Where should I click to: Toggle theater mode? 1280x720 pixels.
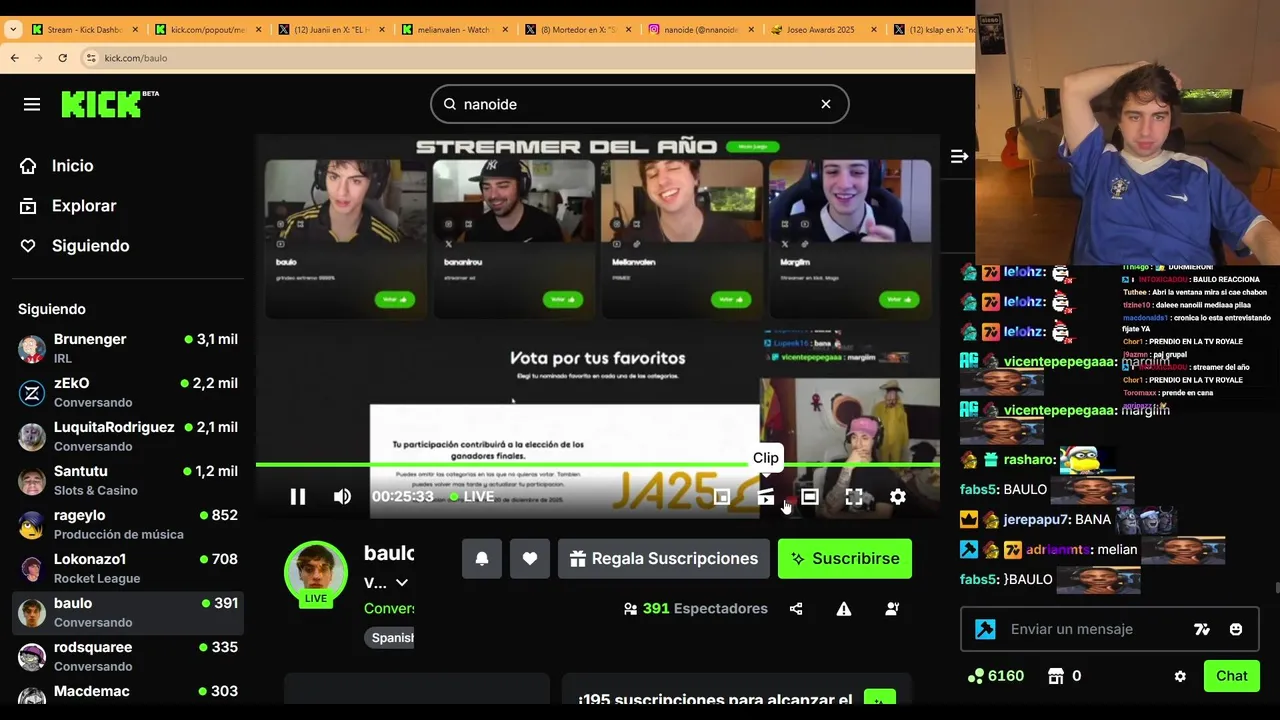click(810, 497)
